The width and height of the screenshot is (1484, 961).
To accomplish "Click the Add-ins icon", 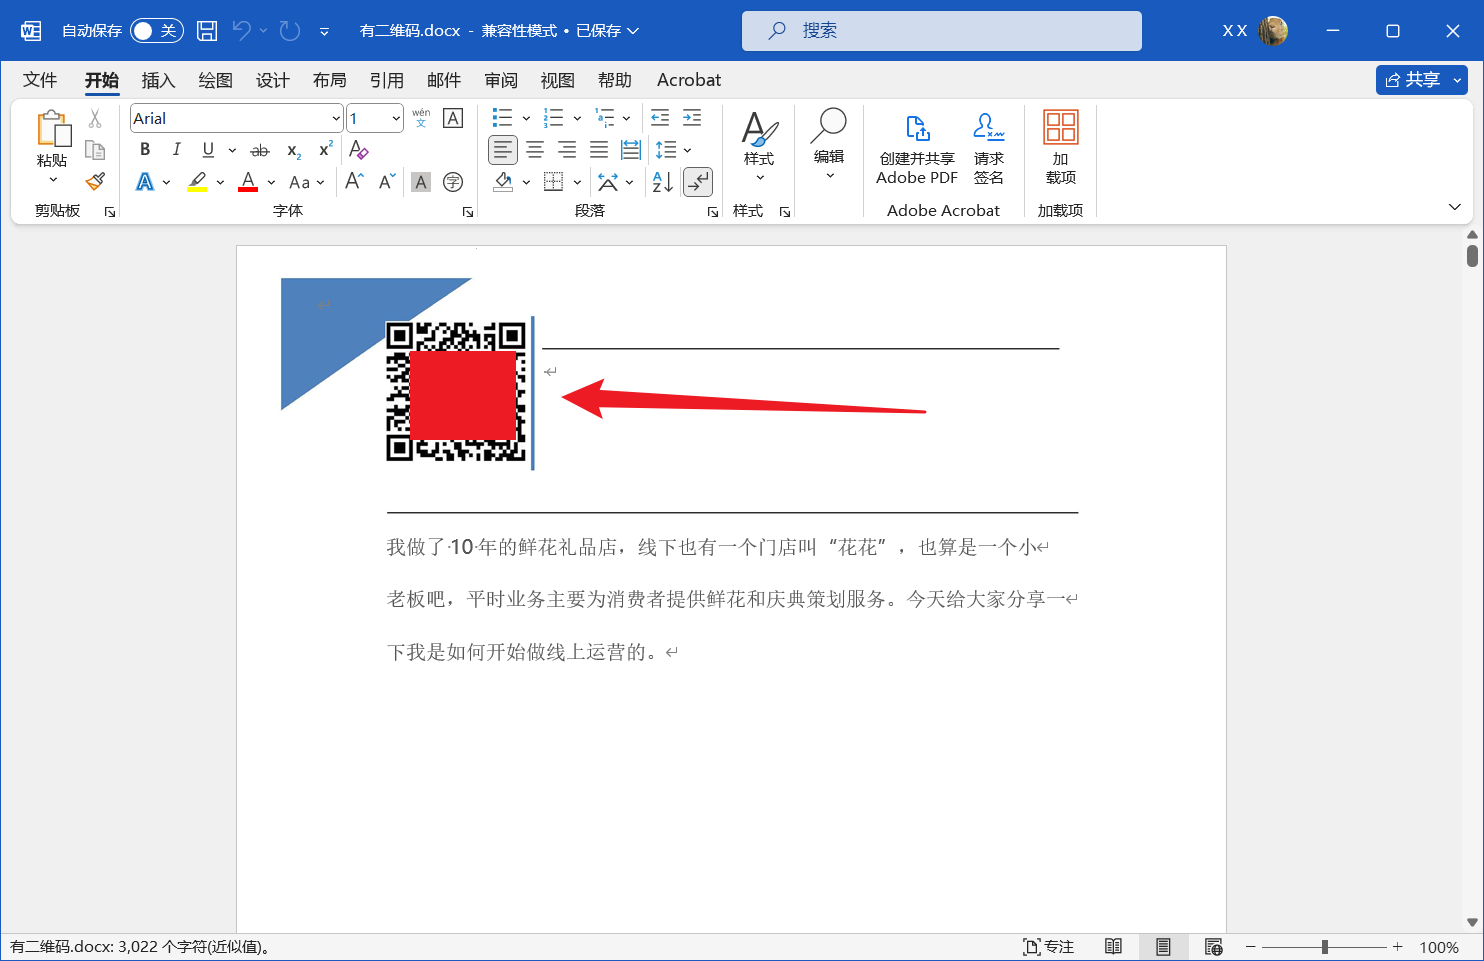I will [1060, 150].
